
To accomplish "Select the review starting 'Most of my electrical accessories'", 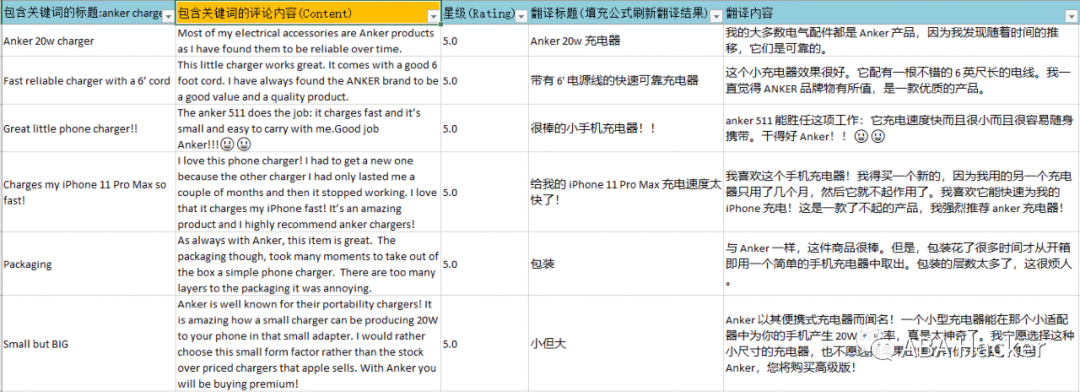I will (x=308, y=41).
